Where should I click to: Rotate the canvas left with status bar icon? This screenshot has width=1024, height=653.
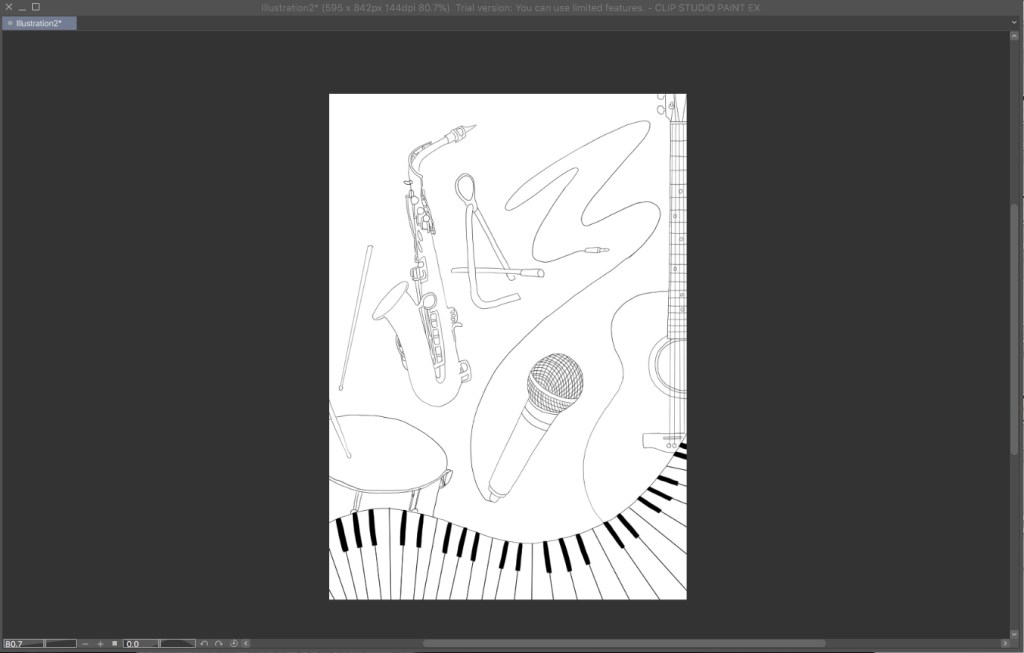[204, 644]
